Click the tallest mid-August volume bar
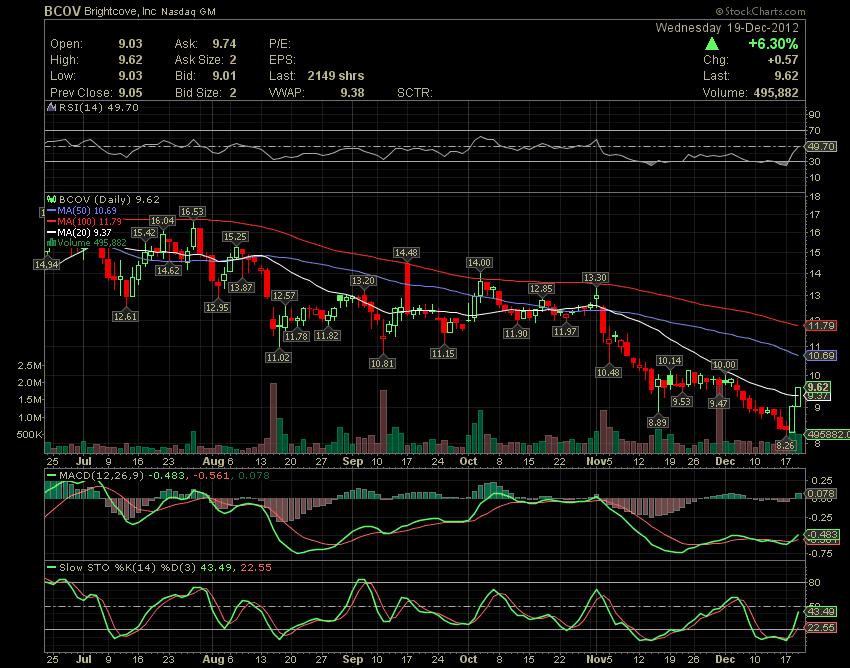850x668 pixels. pos(273,418)
